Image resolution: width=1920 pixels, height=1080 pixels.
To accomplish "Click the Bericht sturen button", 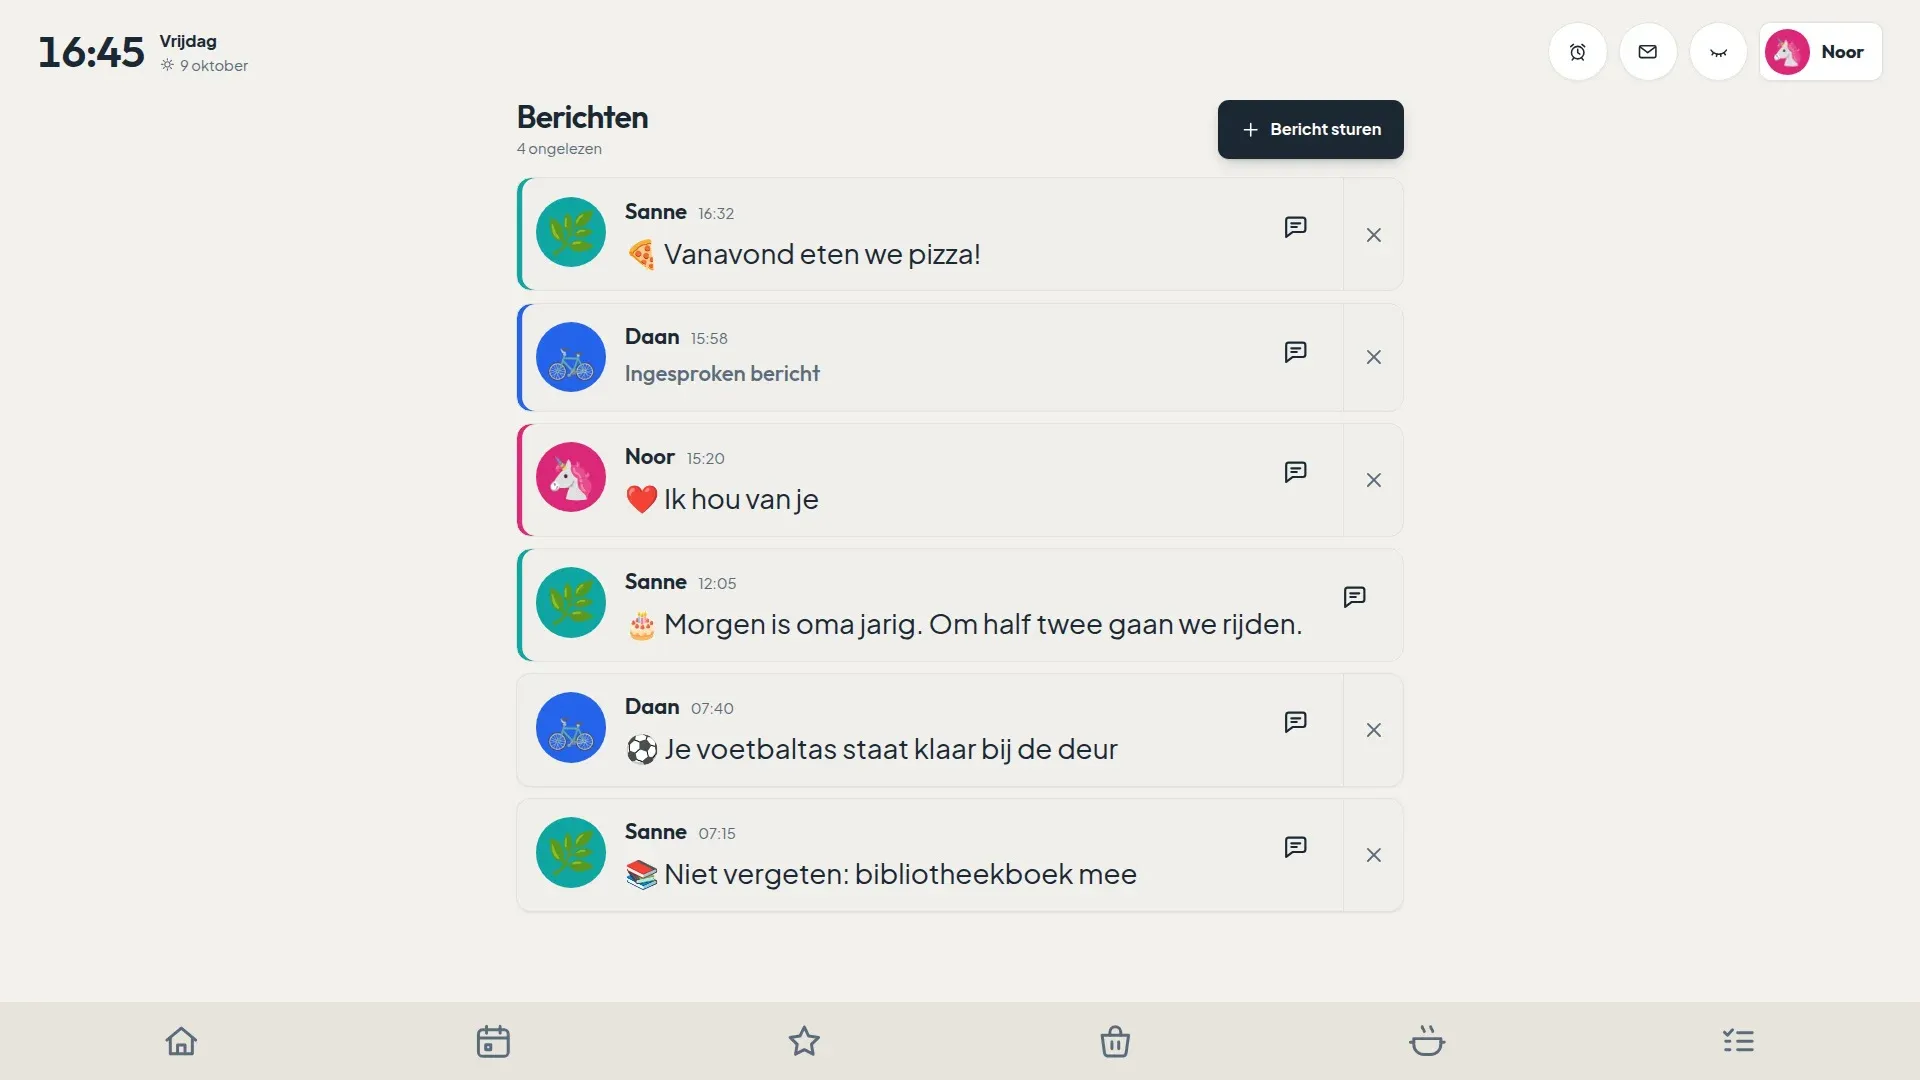I will [x=1310, y=129].
